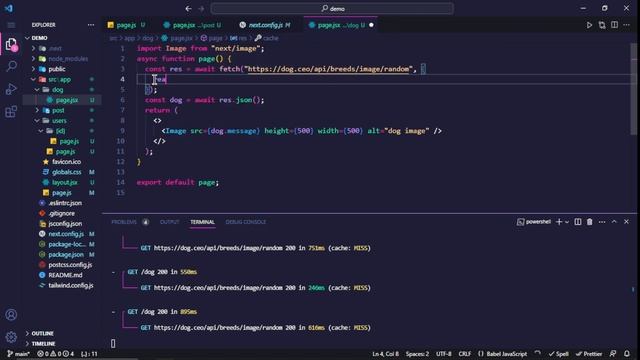The image size is (640, 360).
Task: Go back with the navigation arrow
Action: coord(188,8)
